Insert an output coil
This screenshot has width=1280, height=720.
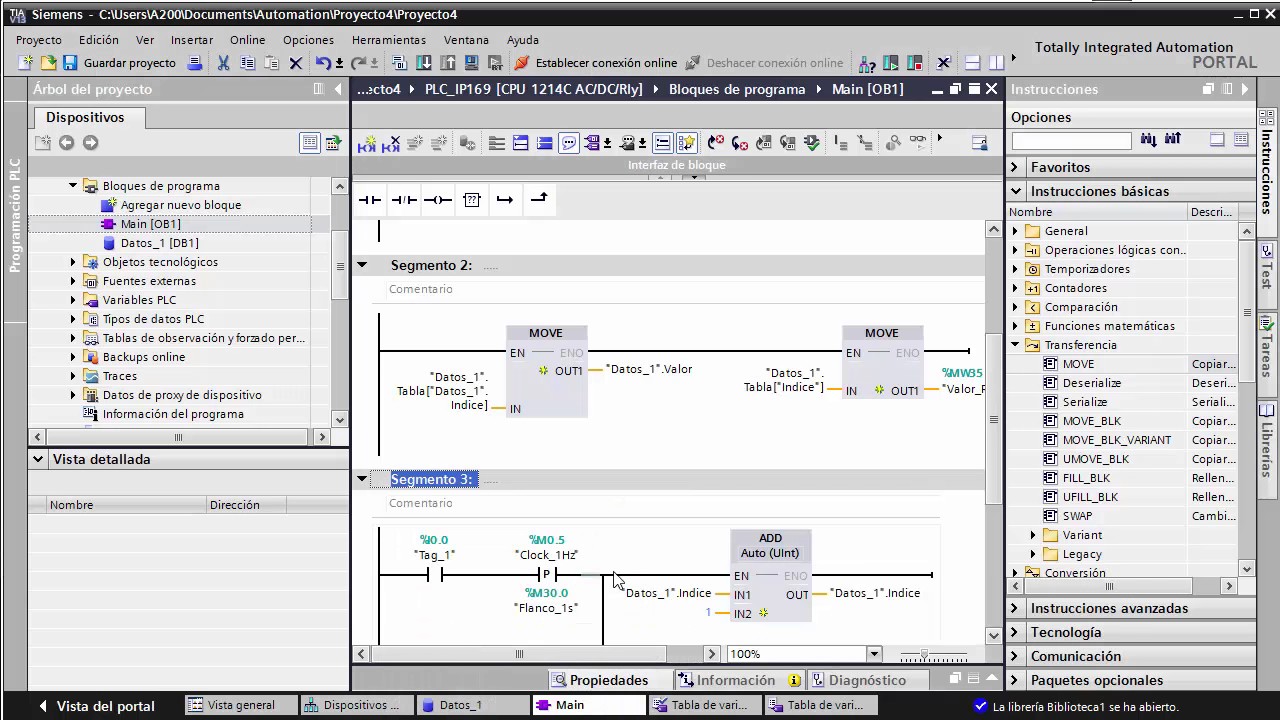coord(438,200)
